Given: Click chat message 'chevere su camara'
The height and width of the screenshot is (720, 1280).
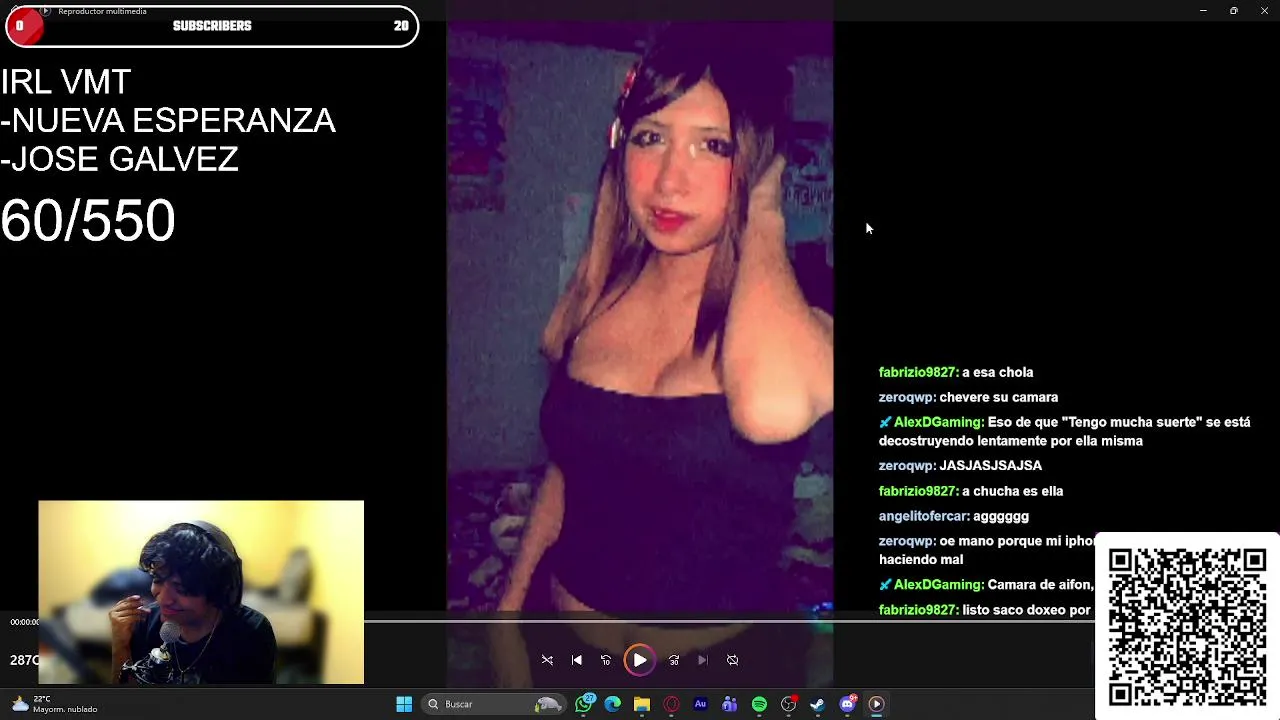Looking at the screenshot, I should (x=999, y=397).
